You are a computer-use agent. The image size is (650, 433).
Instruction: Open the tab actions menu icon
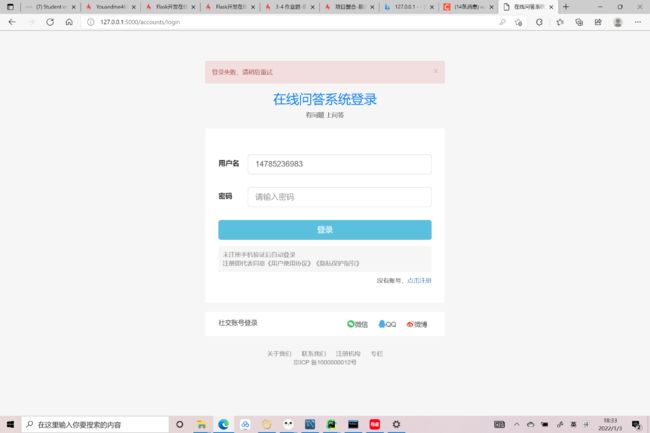[10, 7]
